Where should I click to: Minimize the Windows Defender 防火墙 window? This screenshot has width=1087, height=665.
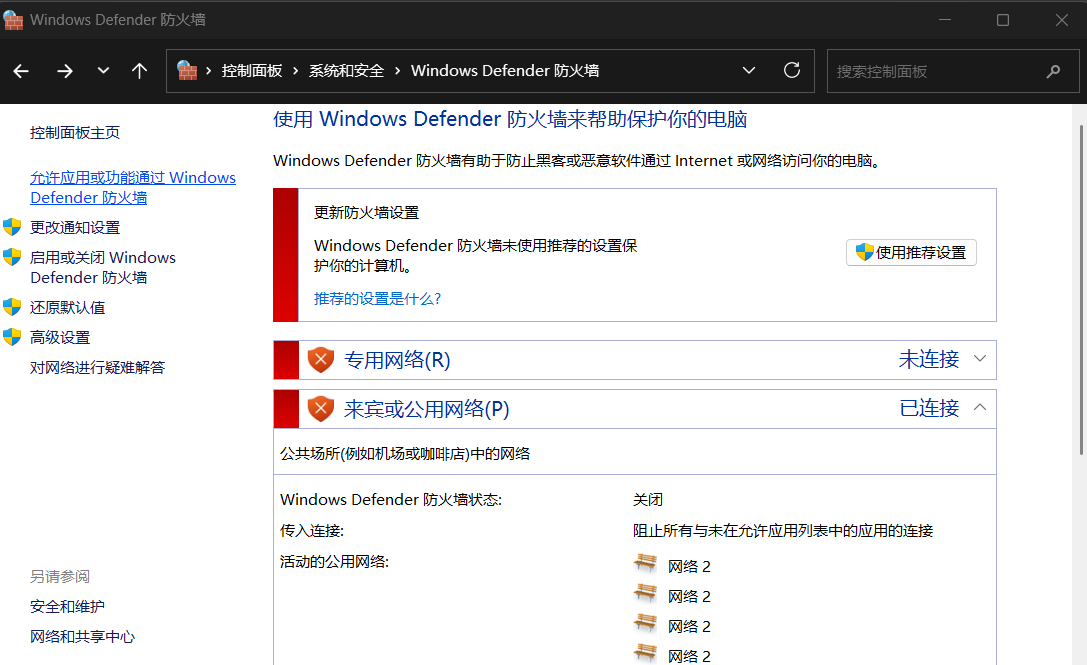click(x=944, y=20)
